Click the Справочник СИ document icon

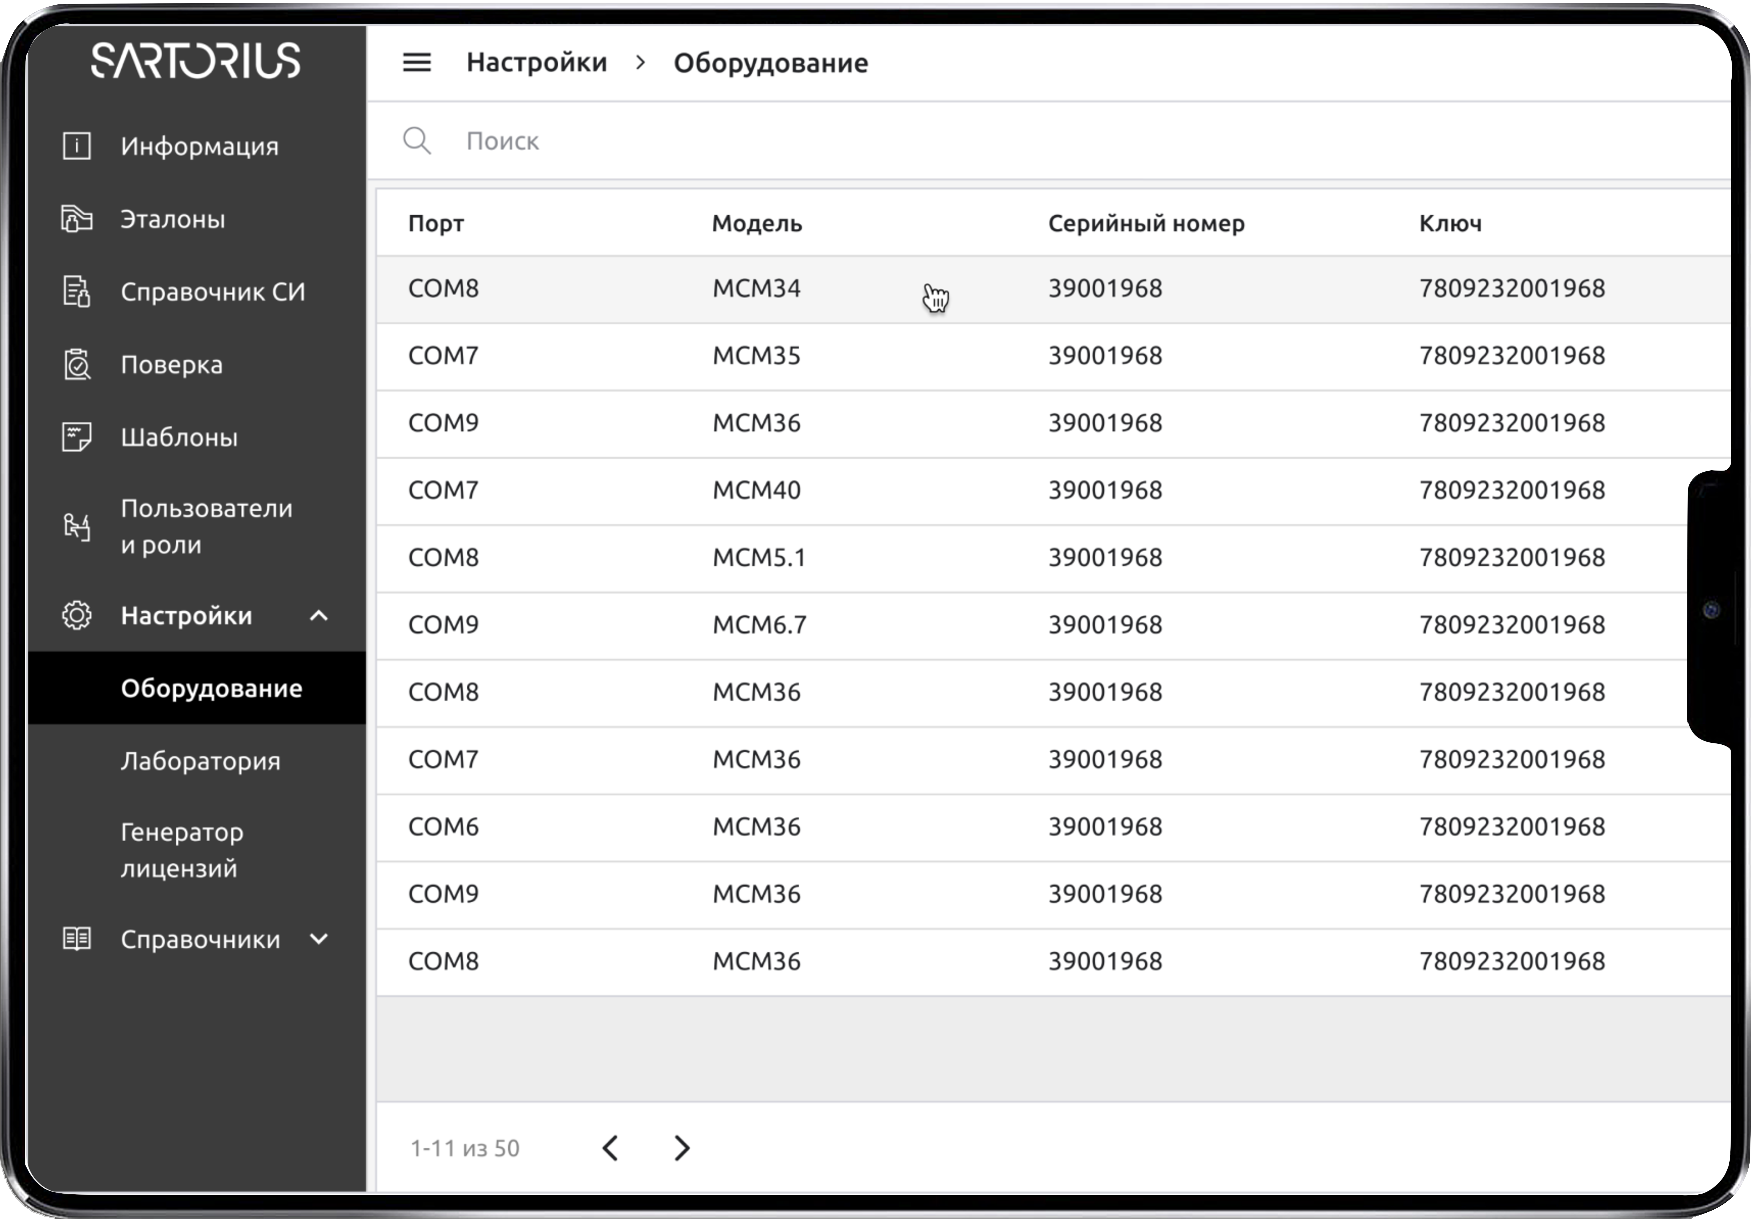click(77, 292)
